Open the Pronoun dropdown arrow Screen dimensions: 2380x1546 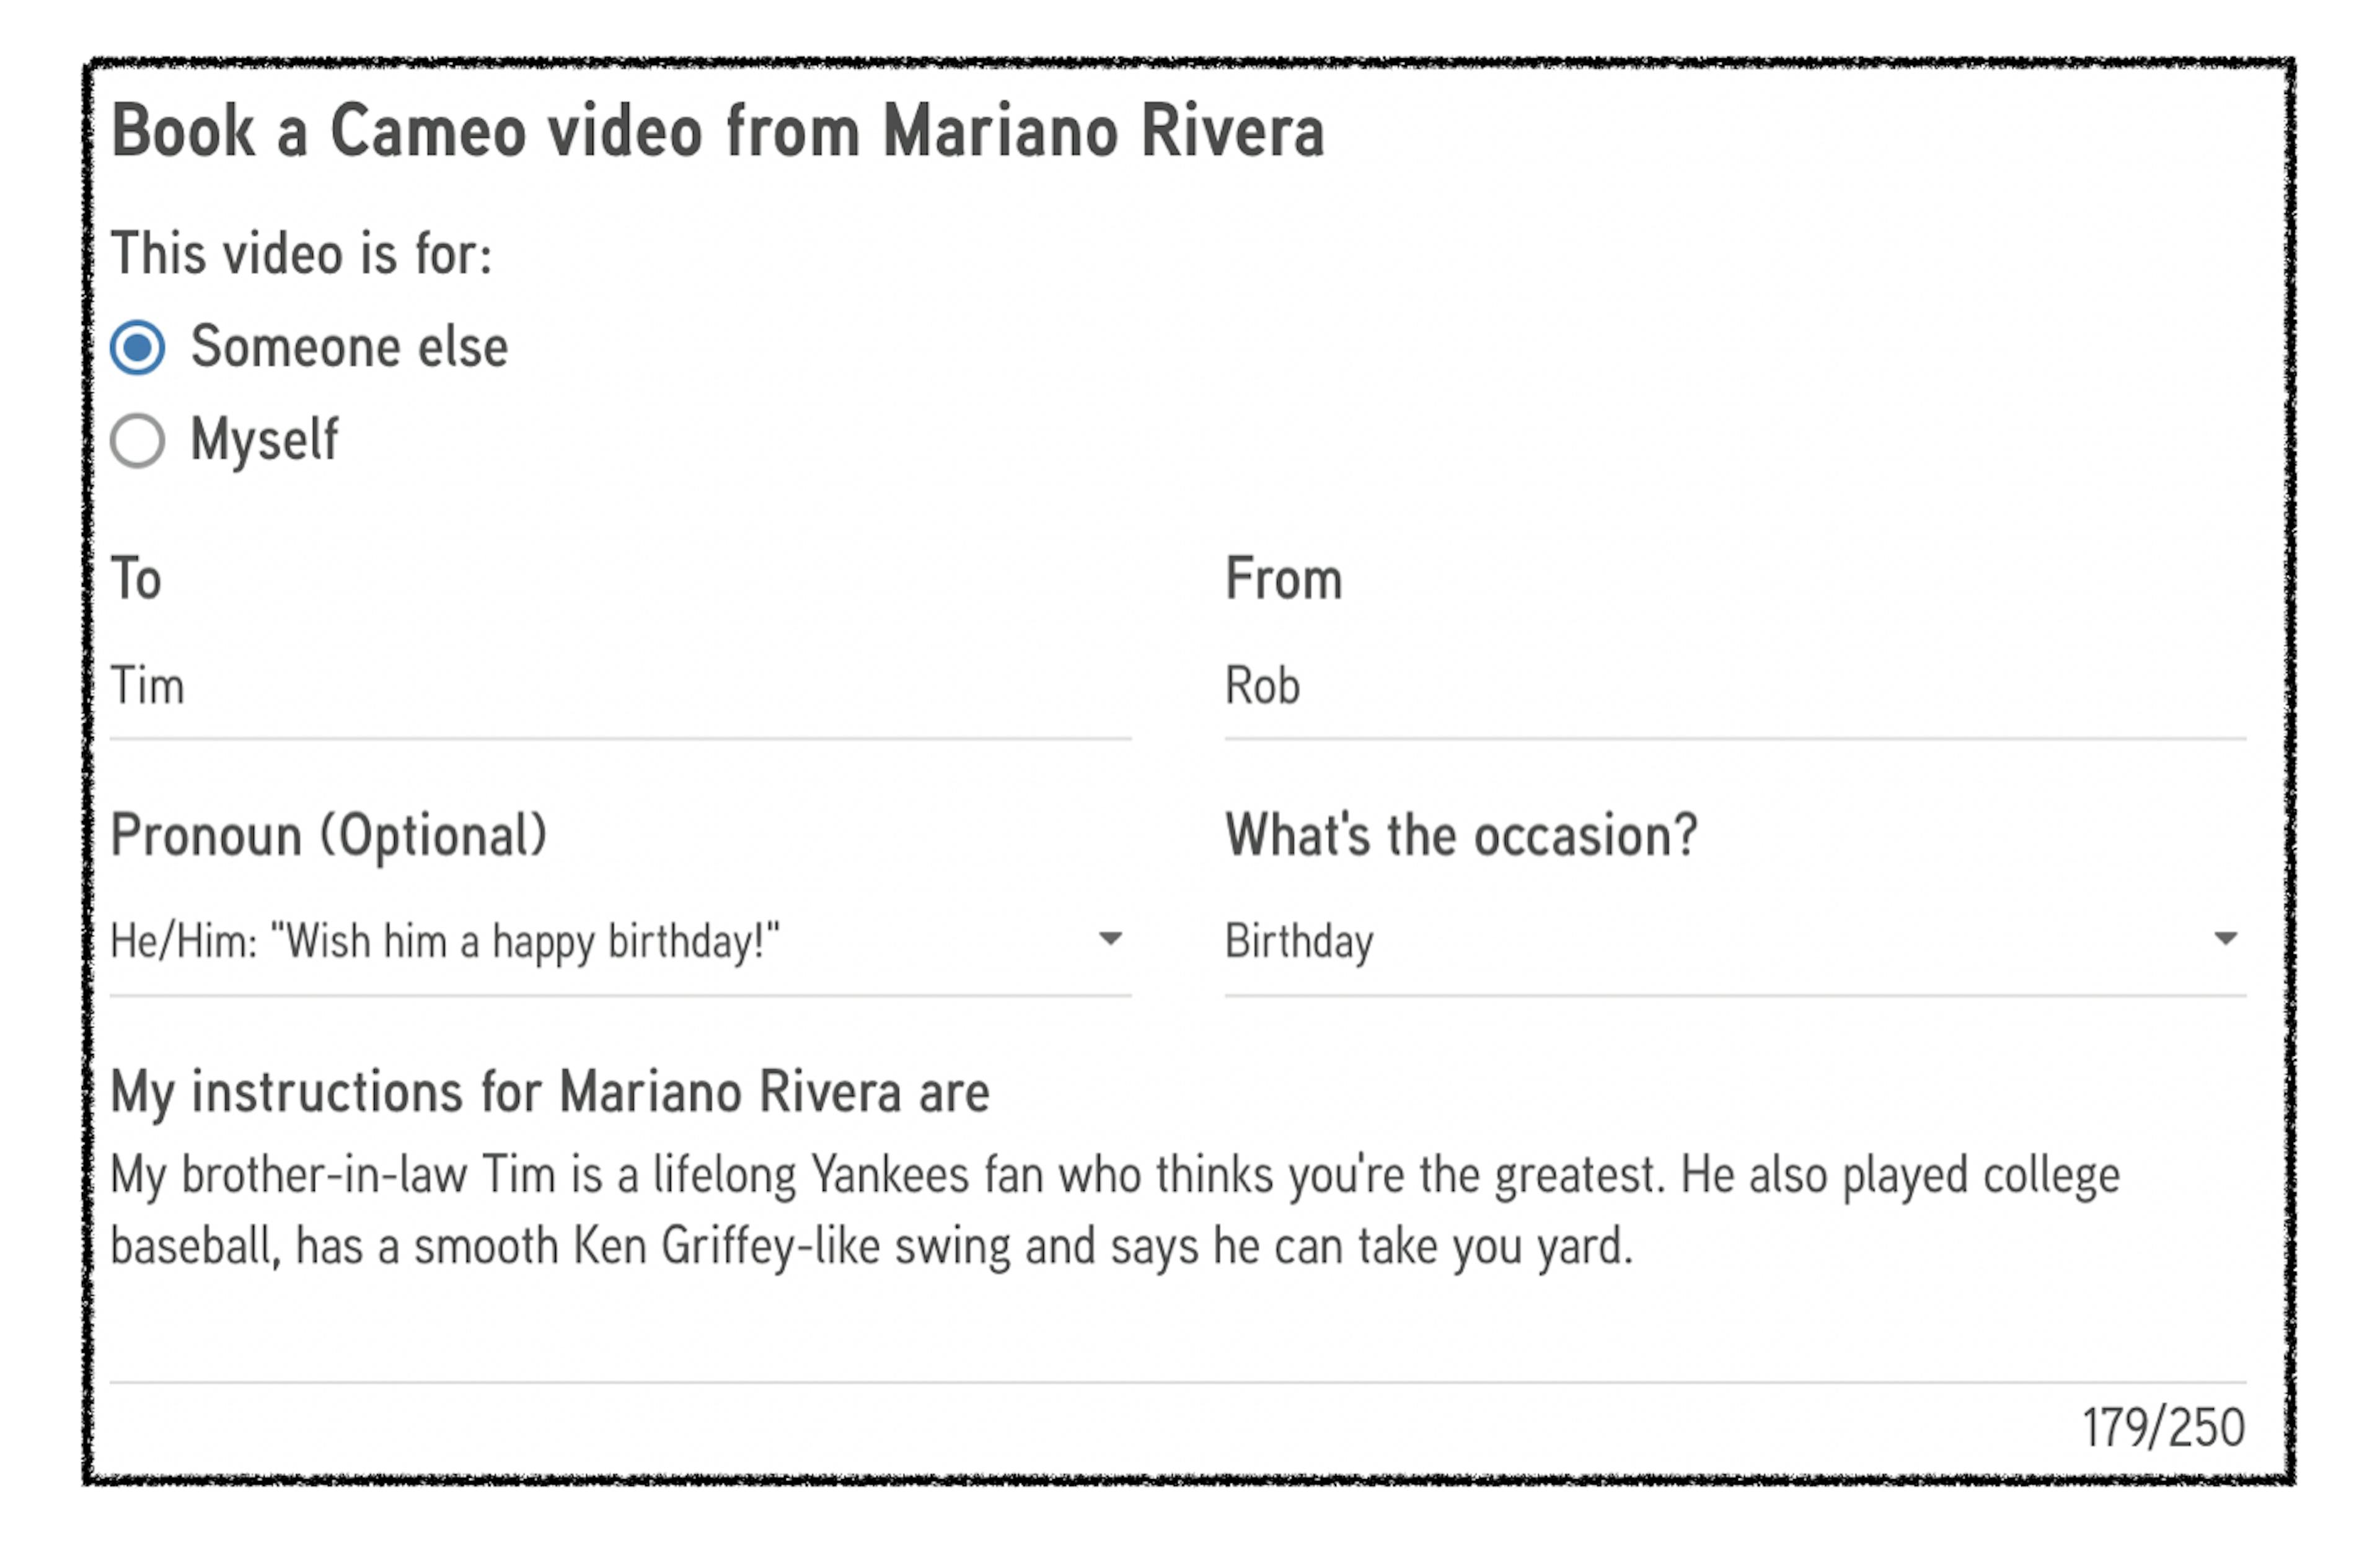[x=1110, y=938]
